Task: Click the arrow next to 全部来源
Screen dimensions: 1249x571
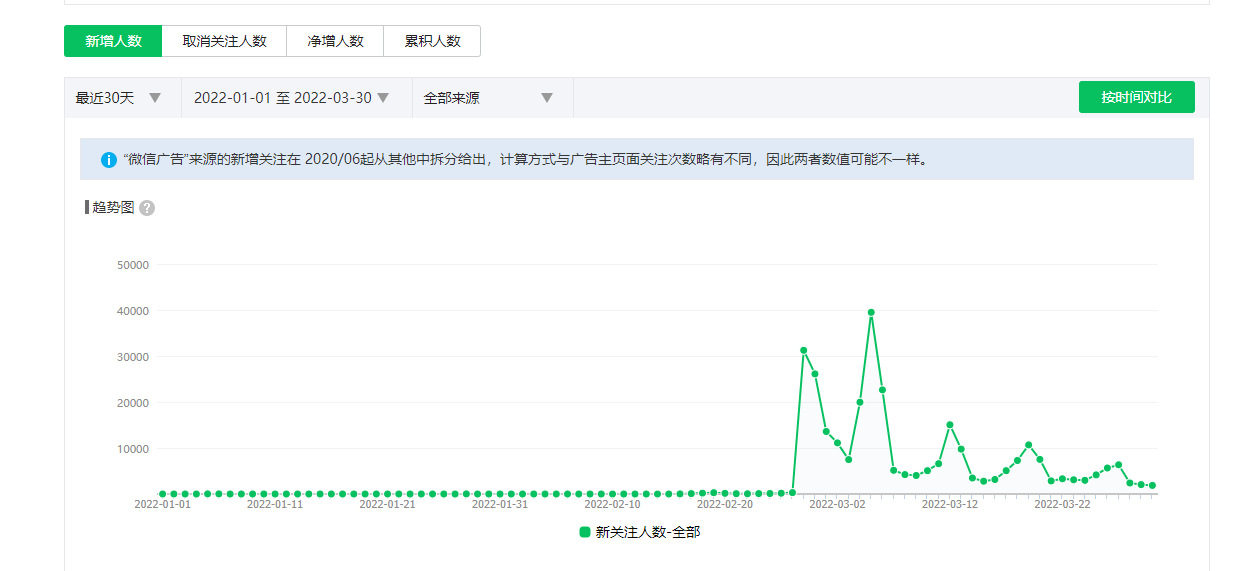Action: 547,98
